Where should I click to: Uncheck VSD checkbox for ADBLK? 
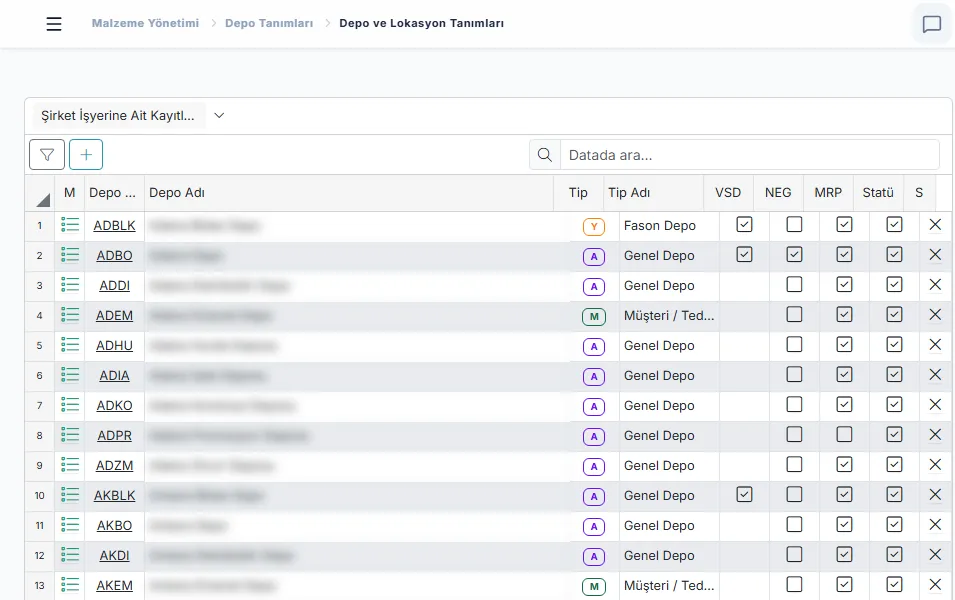pos(744,224)
